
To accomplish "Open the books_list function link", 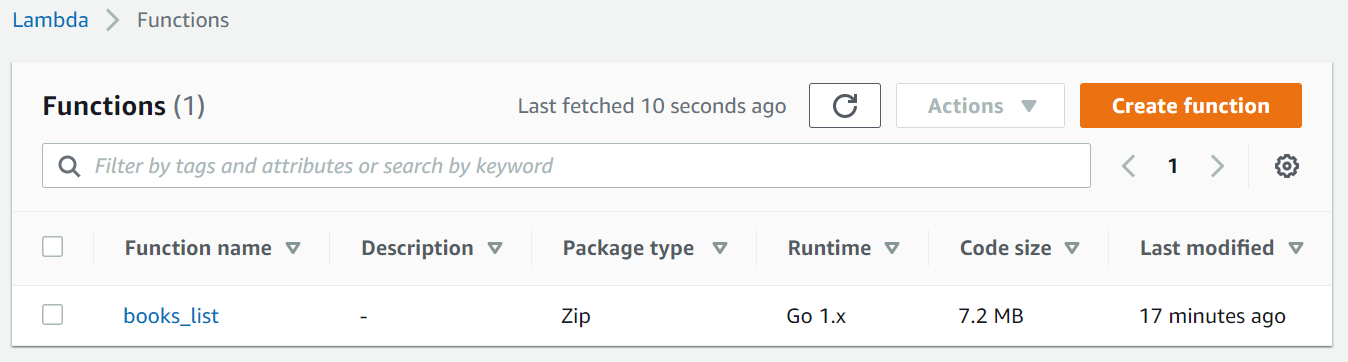I will pos(171,316).
